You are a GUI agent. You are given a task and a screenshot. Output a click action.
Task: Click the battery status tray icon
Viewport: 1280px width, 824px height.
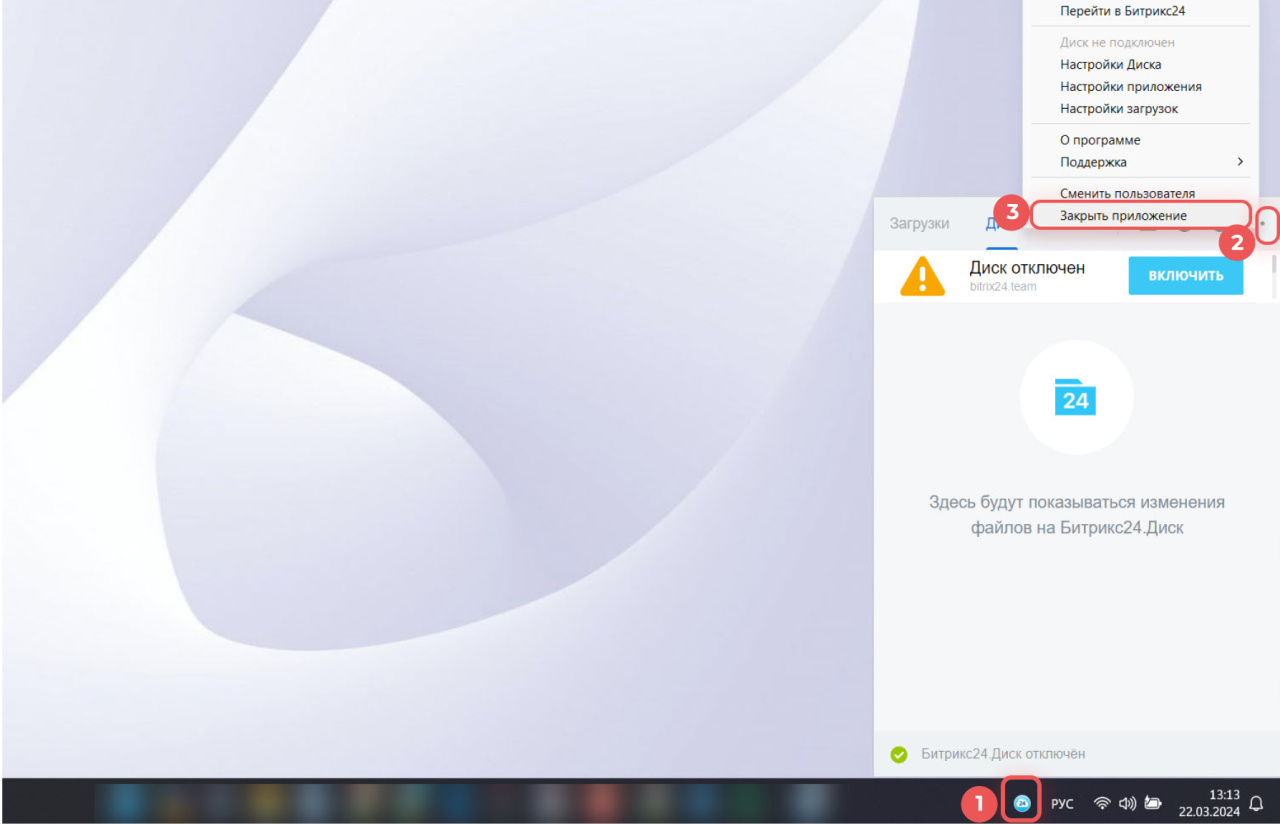click(1154, 803)
